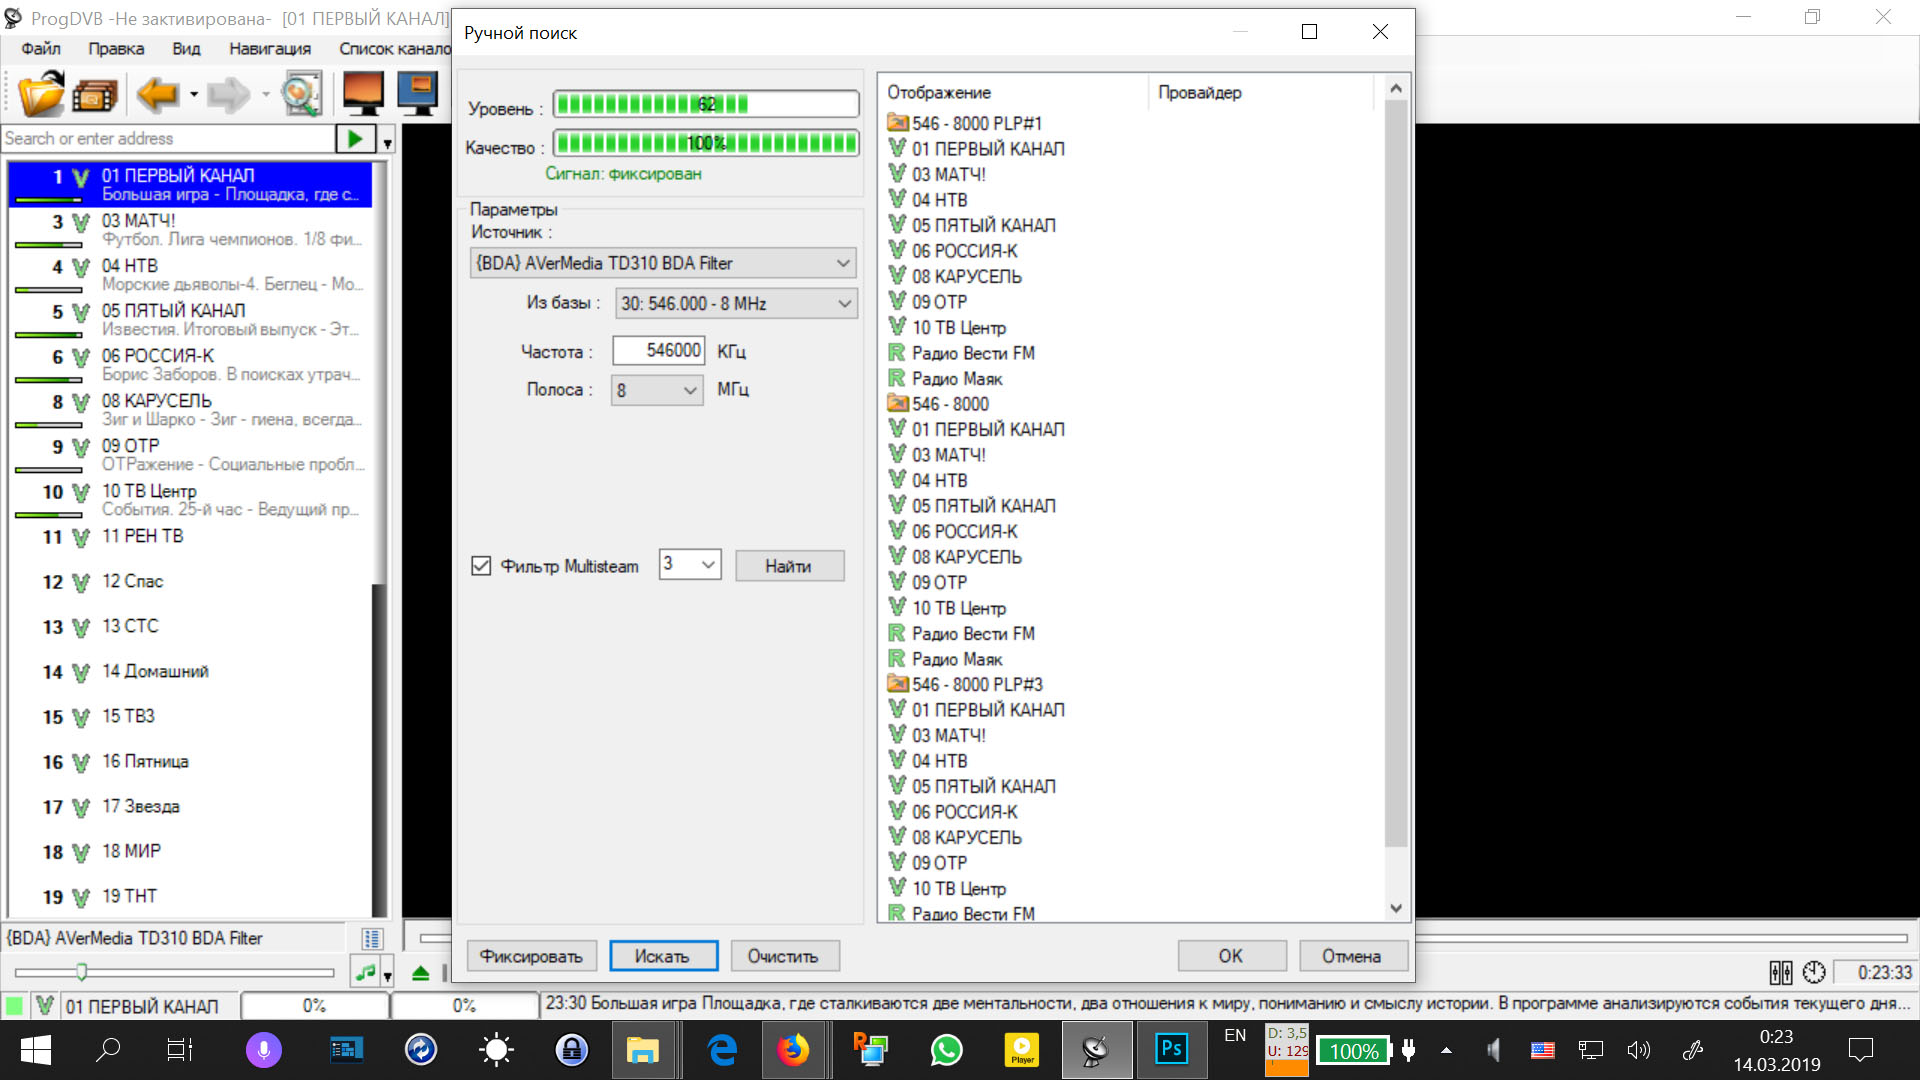
Task: Click the Отображение column header
Action: (1014, 92)
